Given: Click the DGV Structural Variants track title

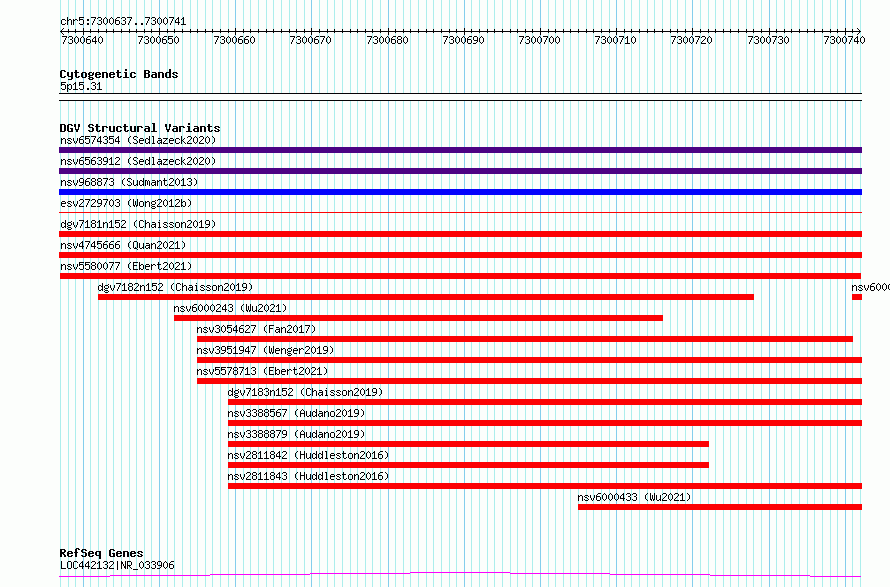Looking at the screenshot, I should click(x=140, y=128).
